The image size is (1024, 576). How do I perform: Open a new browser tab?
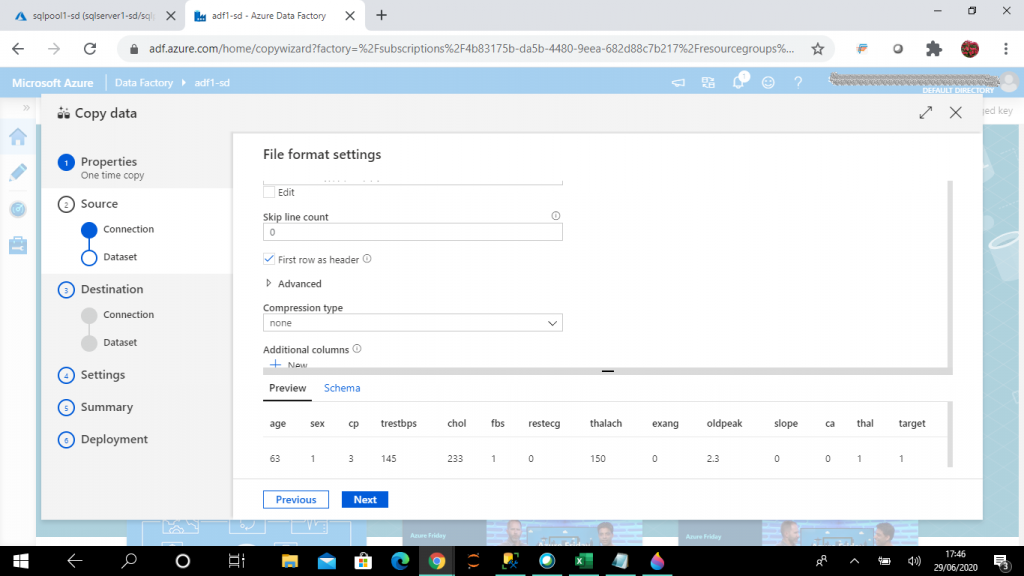click(381, 15)
